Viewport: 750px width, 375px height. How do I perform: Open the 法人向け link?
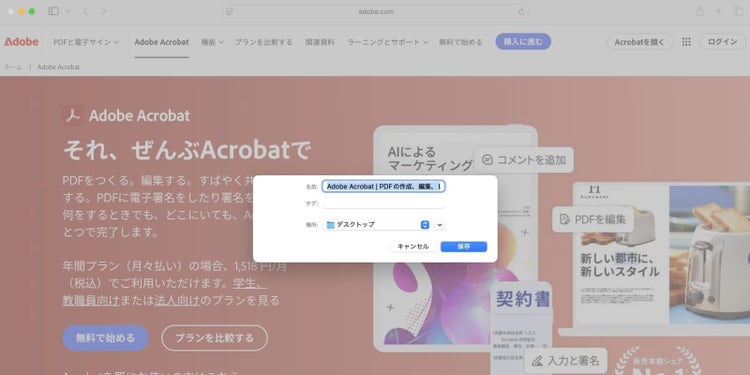177,300
